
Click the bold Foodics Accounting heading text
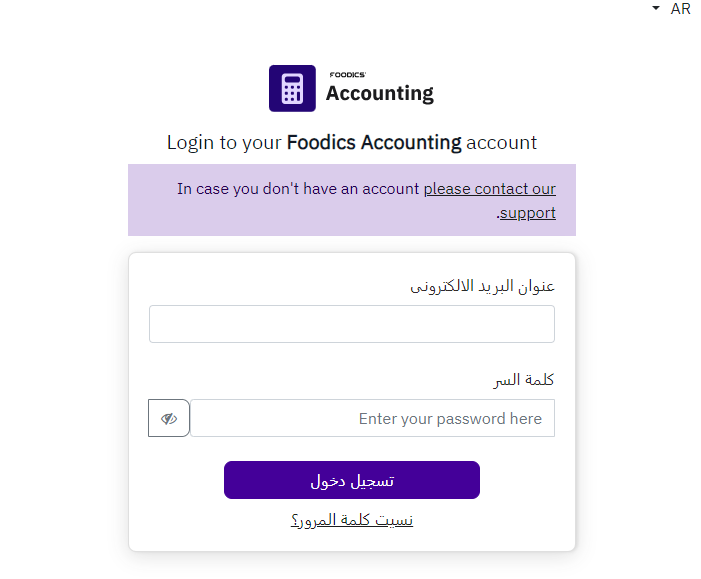pyautogui.click(x=374, y=142)
